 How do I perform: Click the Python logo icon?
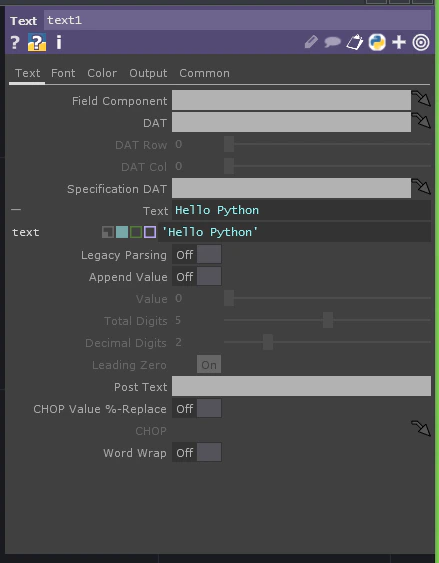point(377,42)
